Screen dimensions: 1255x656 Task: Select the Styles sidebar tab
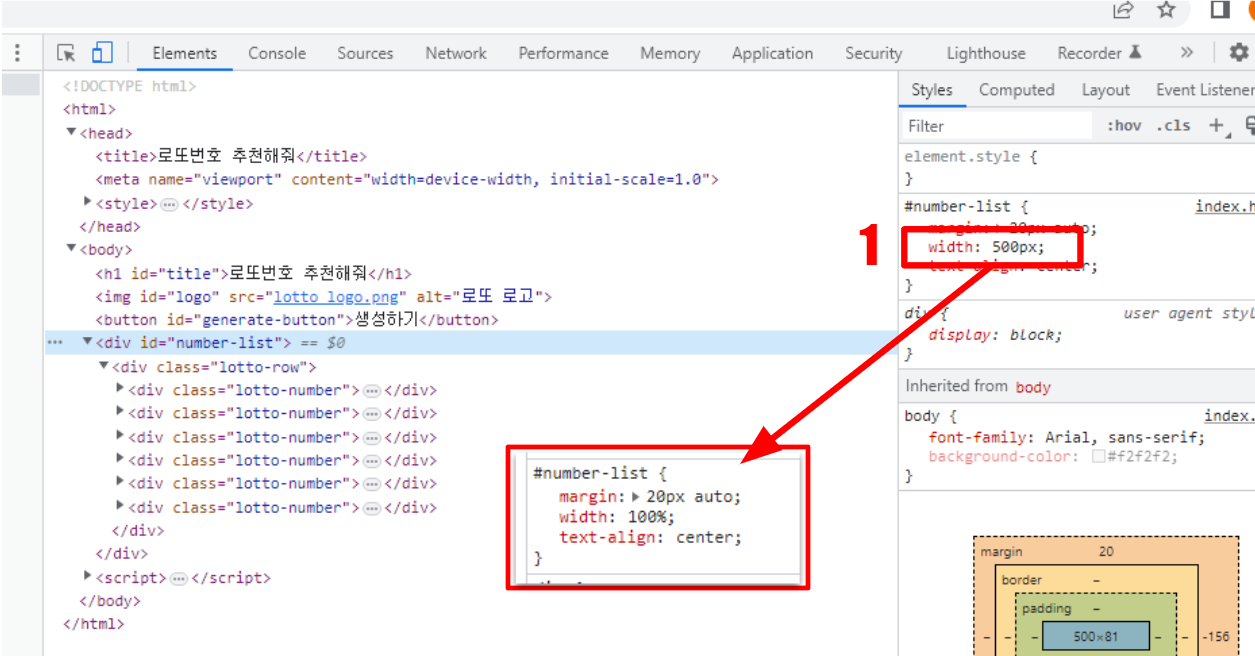point(932,90)
